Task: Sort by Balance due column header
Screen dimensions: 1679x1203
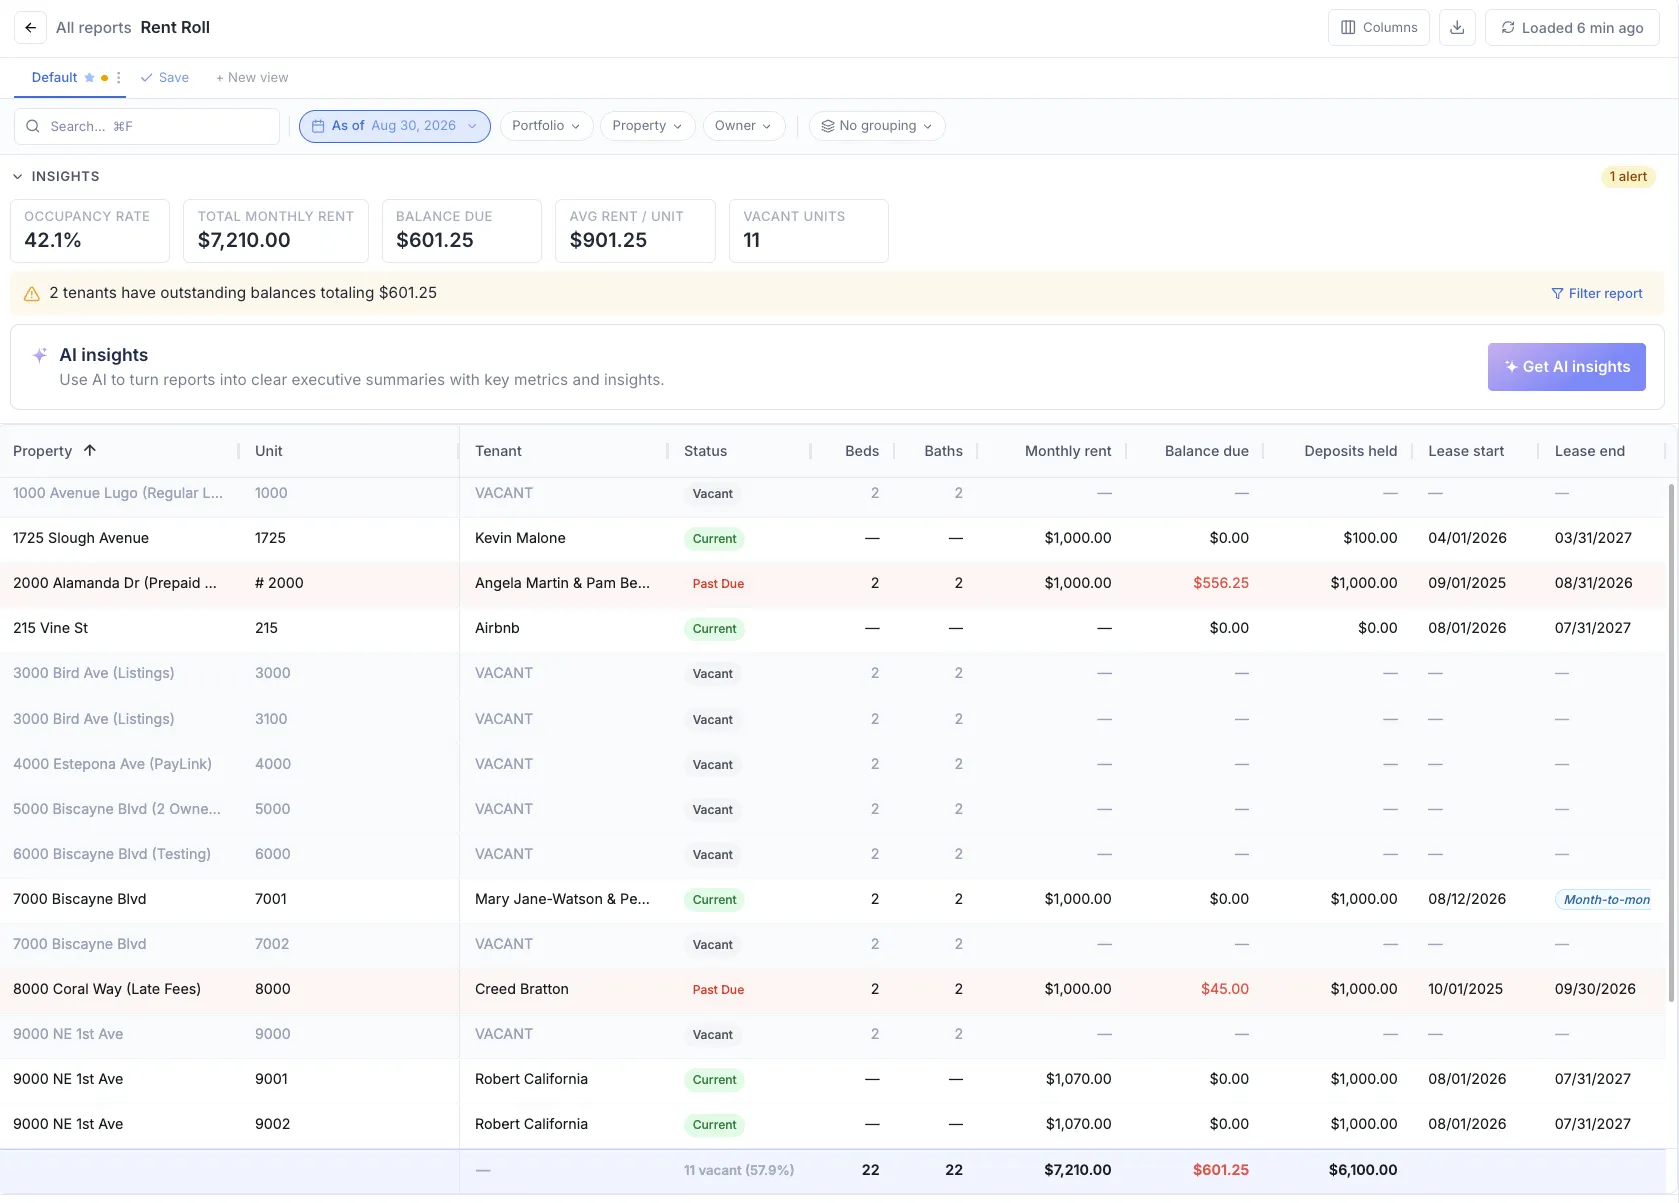Action: click(1206, 451)
